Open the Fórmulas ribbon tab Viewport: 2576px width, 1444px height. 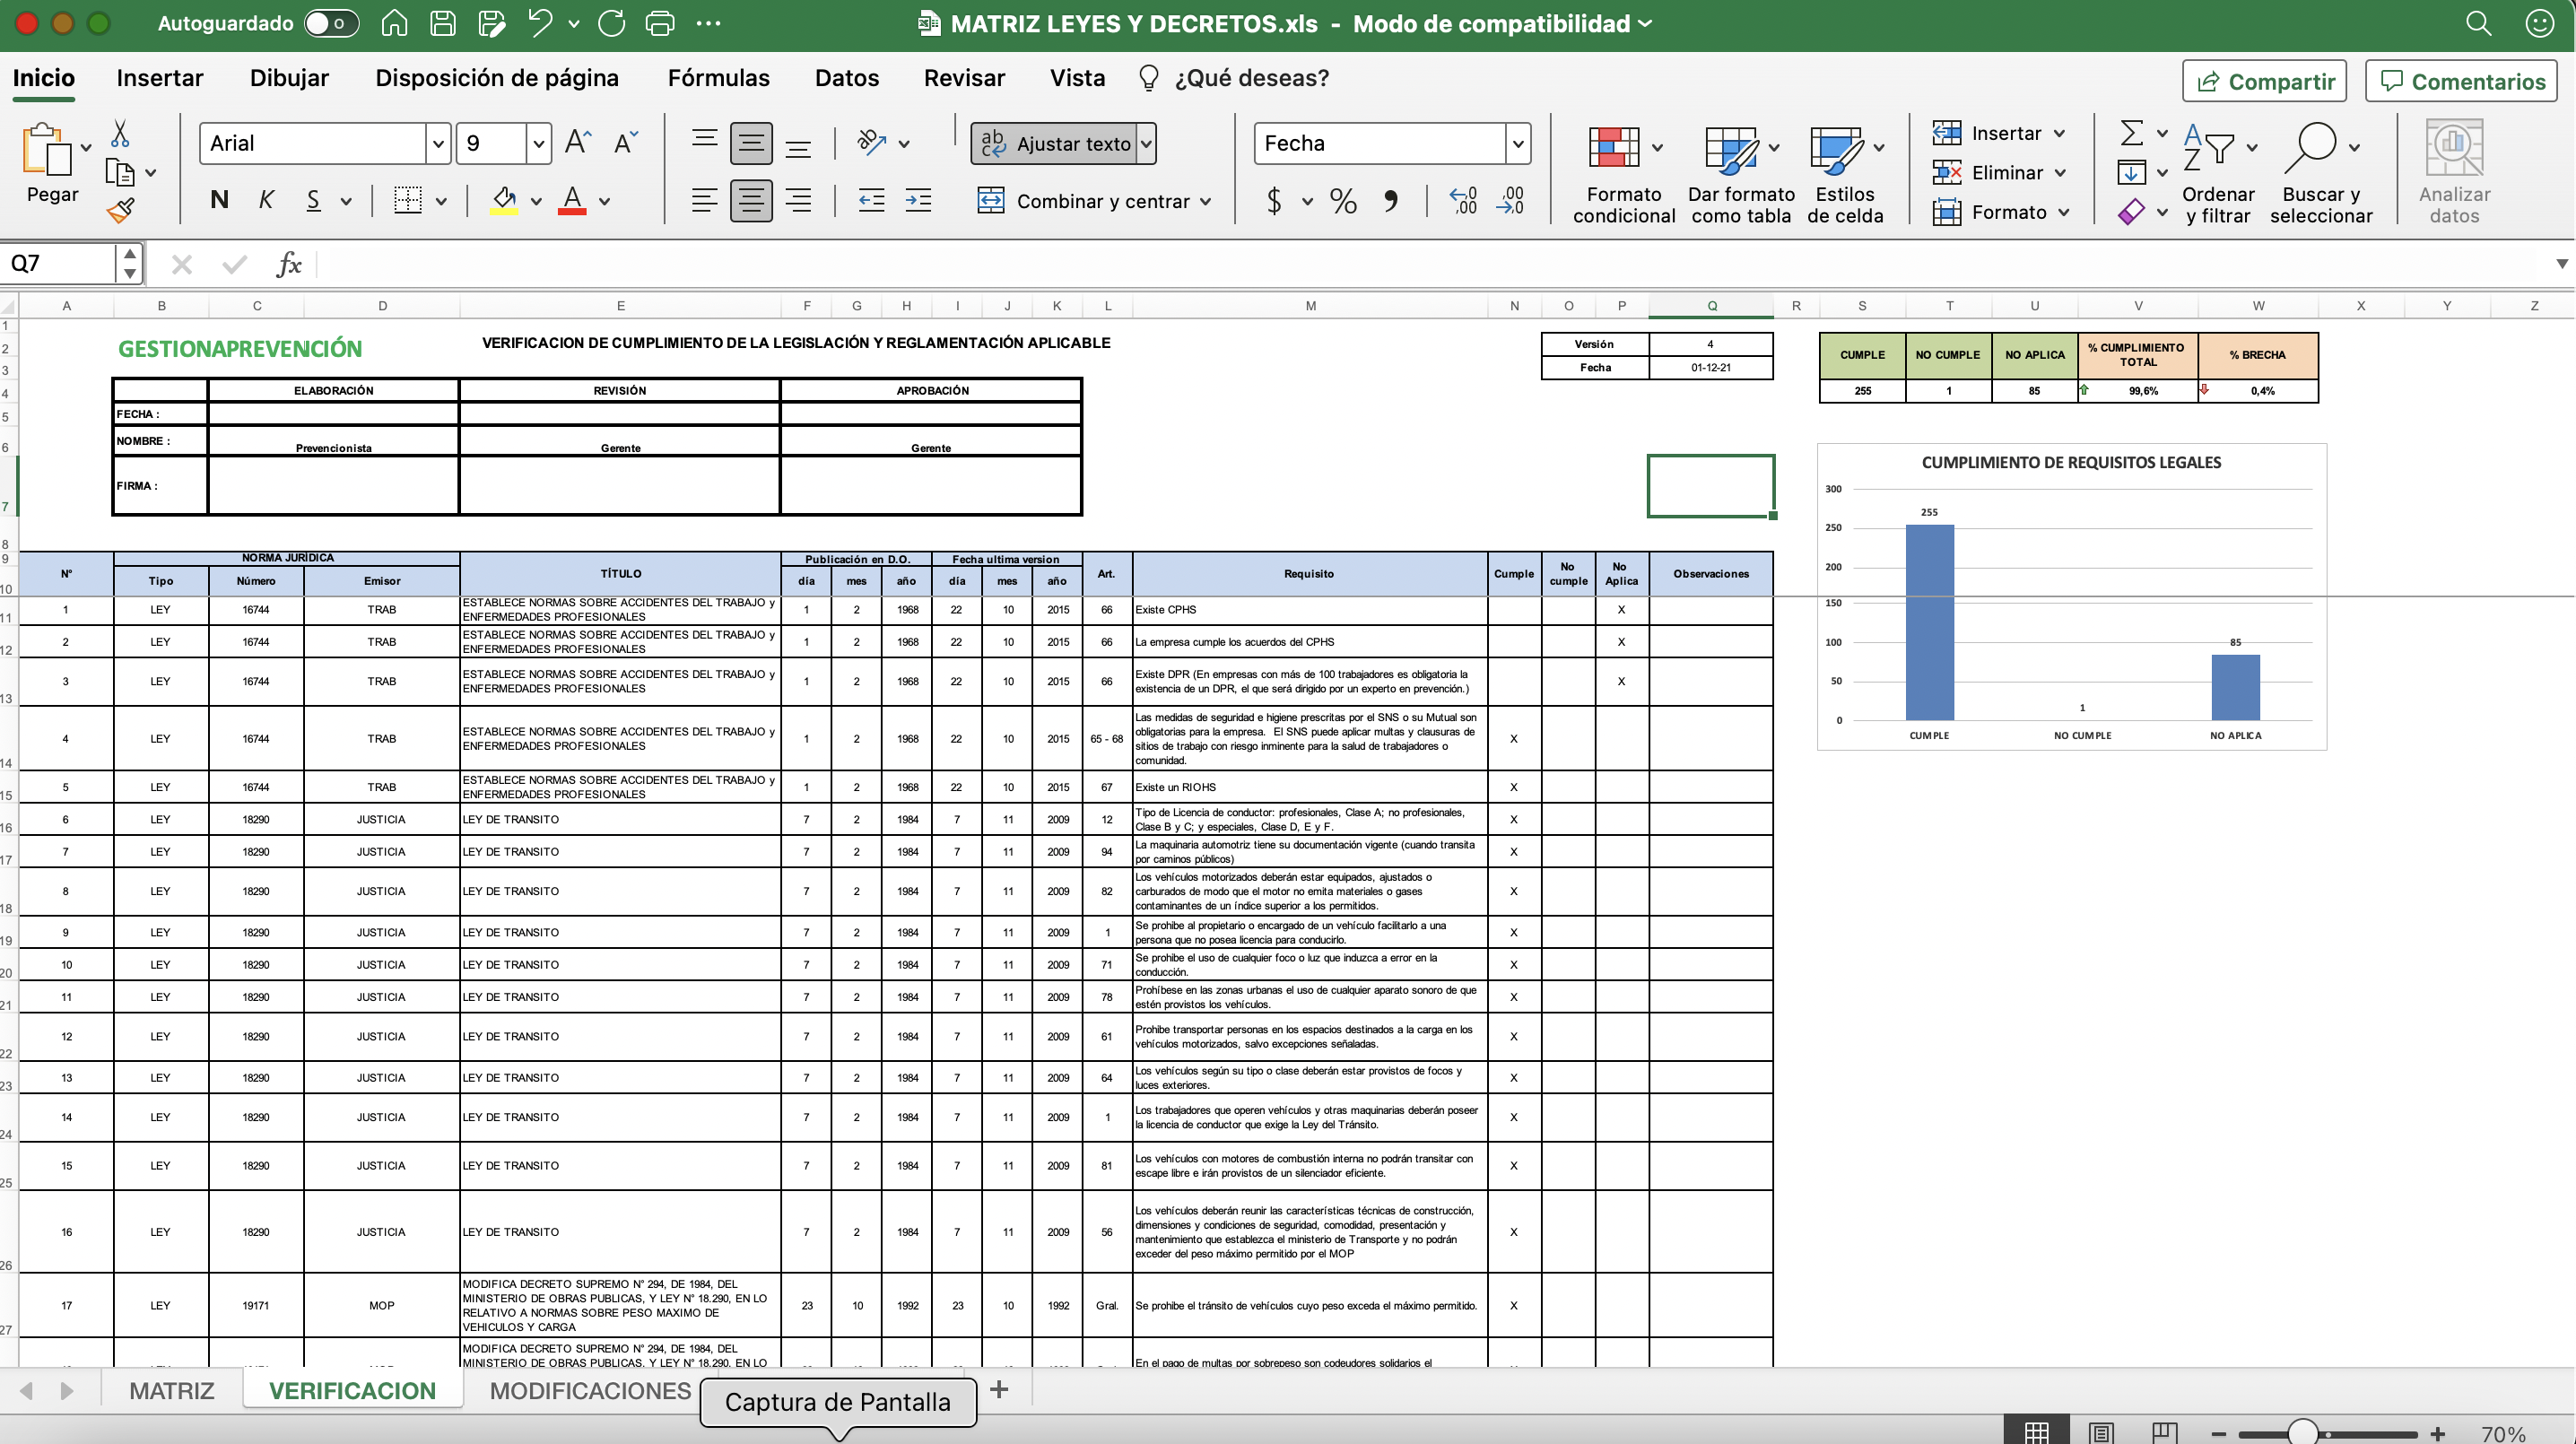(x=718, y=78)
